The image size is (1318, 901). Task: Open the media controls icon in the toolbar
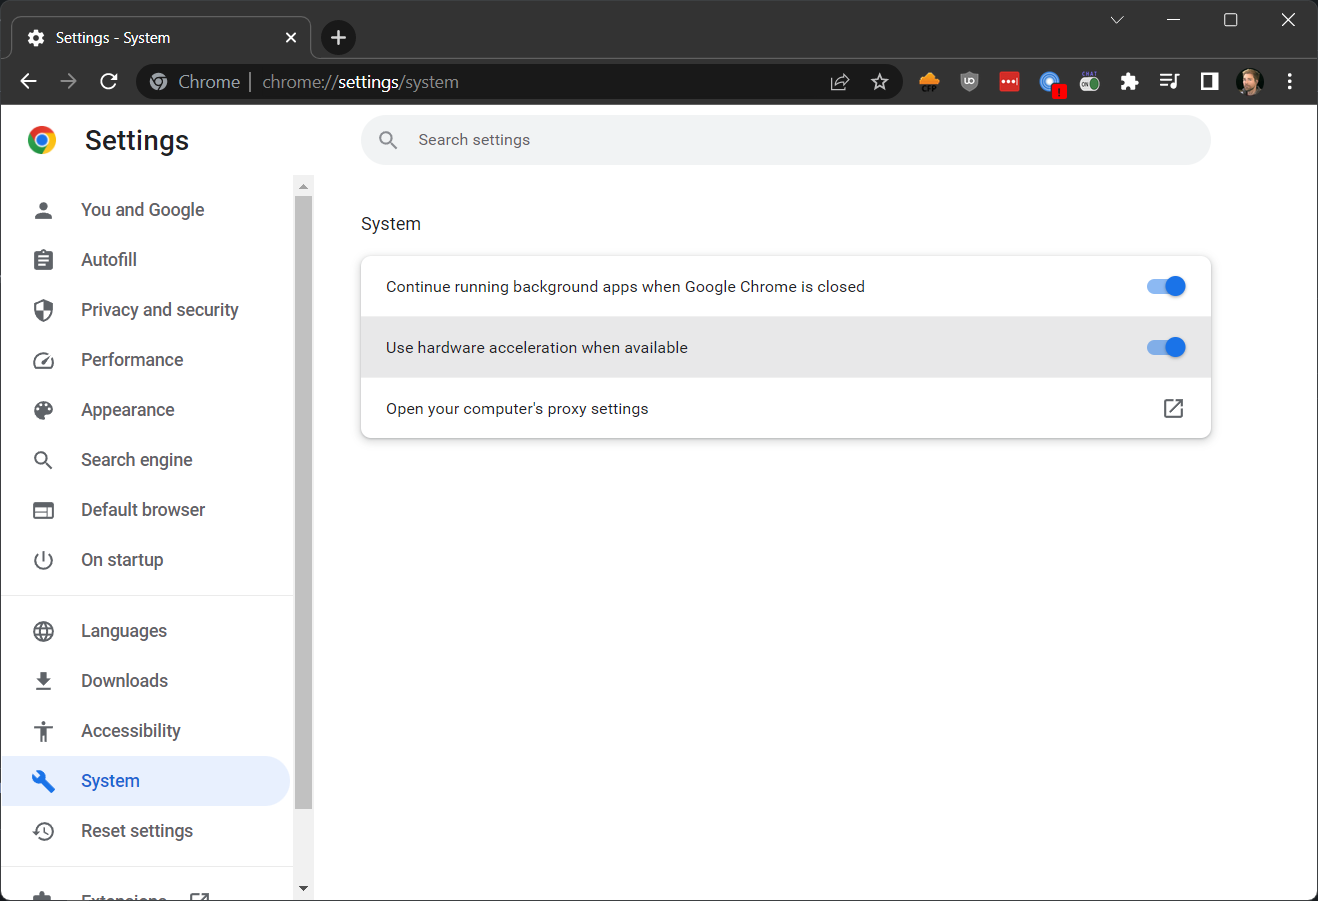1169,82
